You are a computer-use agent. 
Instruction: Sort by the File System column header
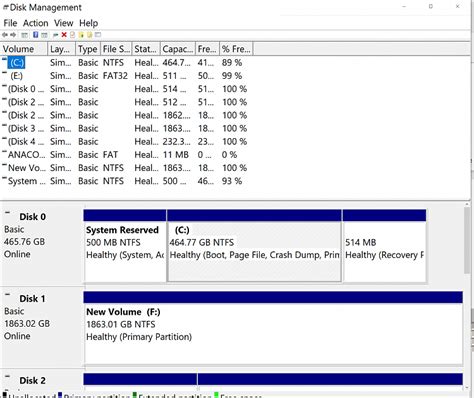click(116, 49)
